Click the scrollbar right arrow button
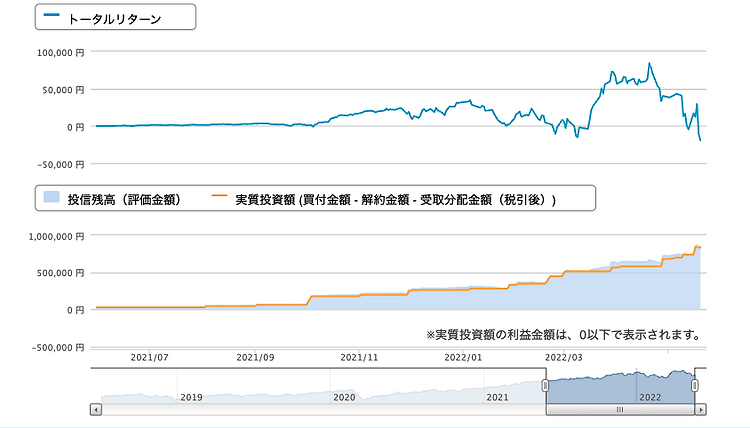 point(701,409)
